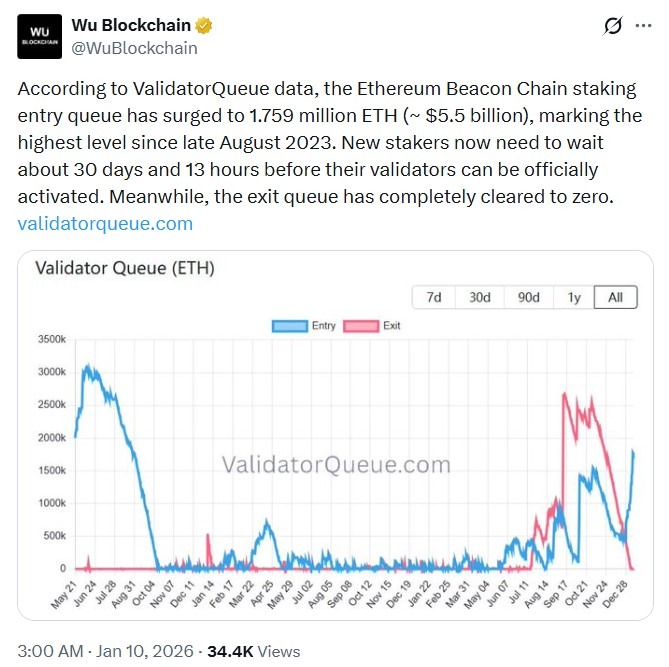Select the 1y range button
669x667 pixels.
click(573, 297)
